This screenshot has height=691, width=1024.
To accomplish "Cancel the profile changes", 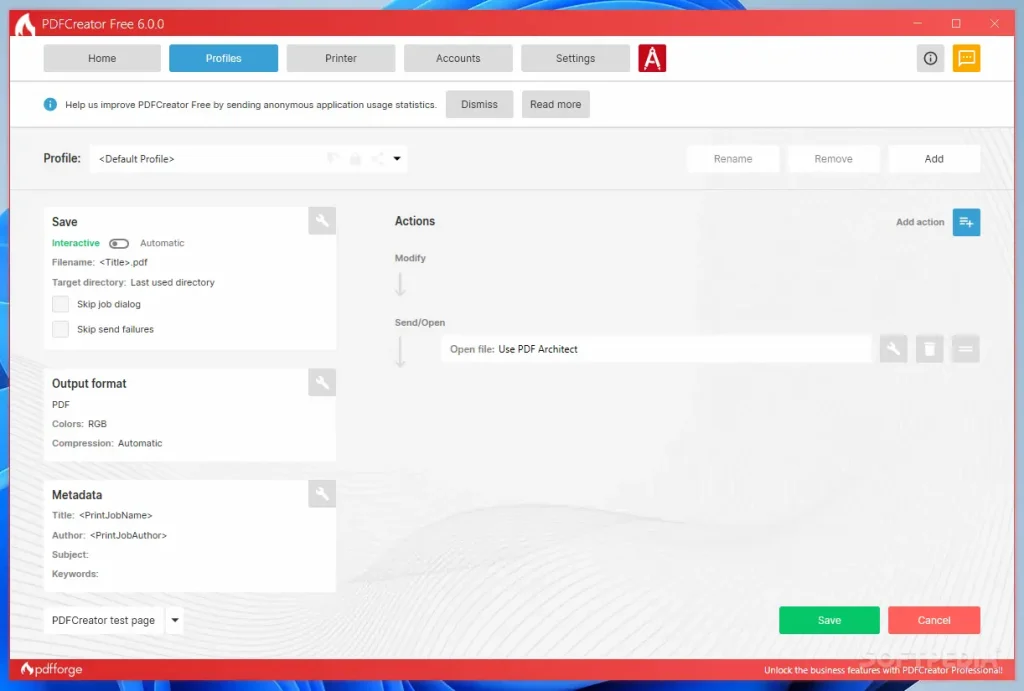I will [x=934, y=620].
